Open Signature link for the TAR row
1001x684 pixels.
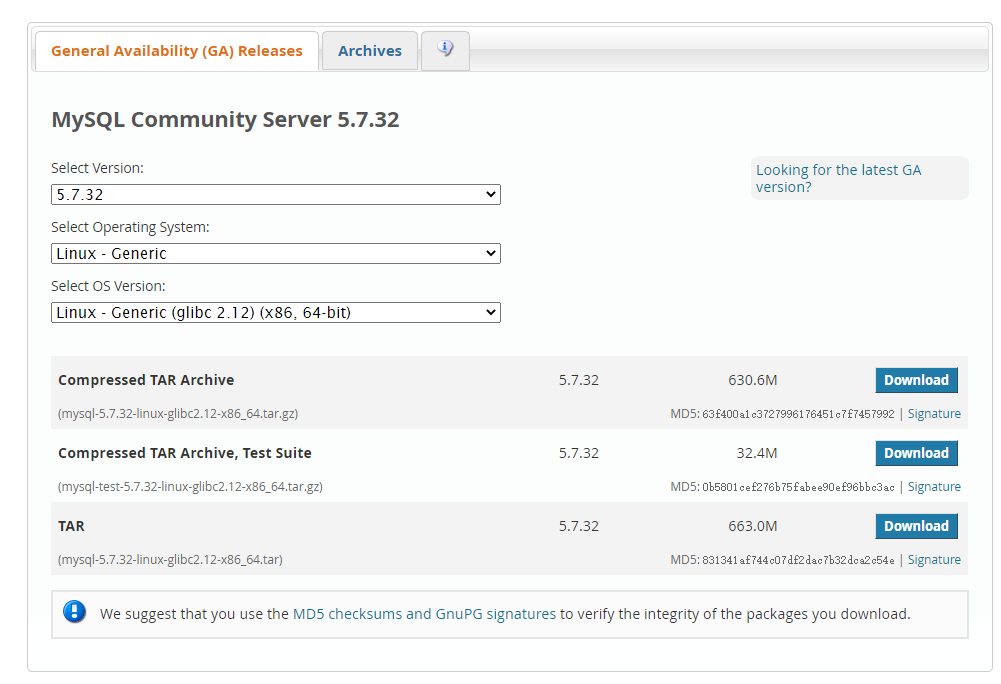point(934,559)
